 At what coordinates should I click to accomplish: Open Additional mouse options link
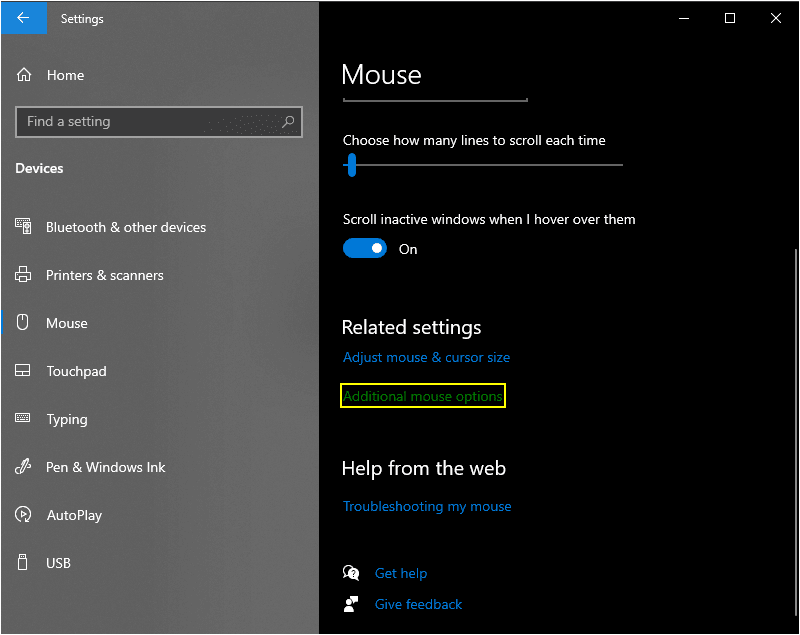pos(422,396)
